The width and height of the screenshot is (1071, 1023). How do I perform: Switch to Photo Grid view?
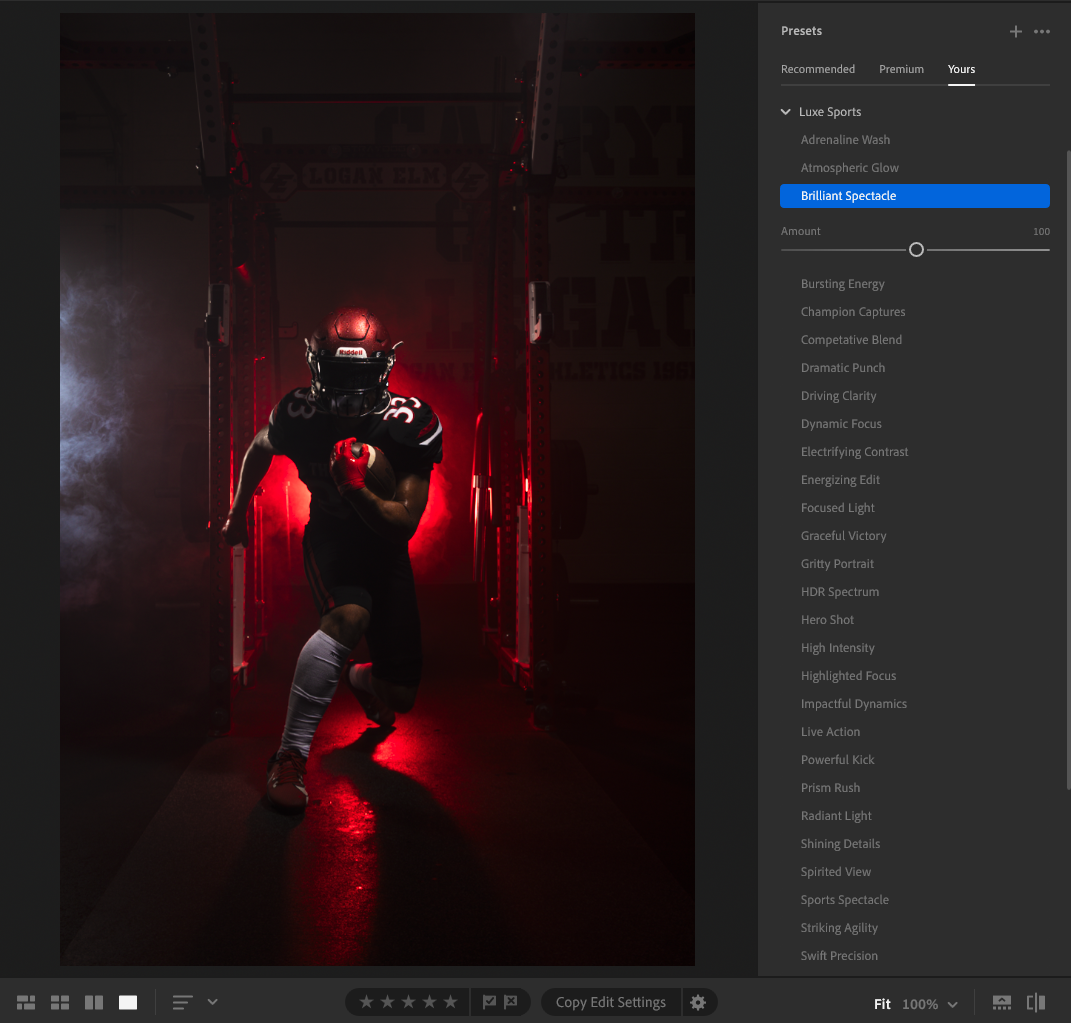(x=26, y=1002)
